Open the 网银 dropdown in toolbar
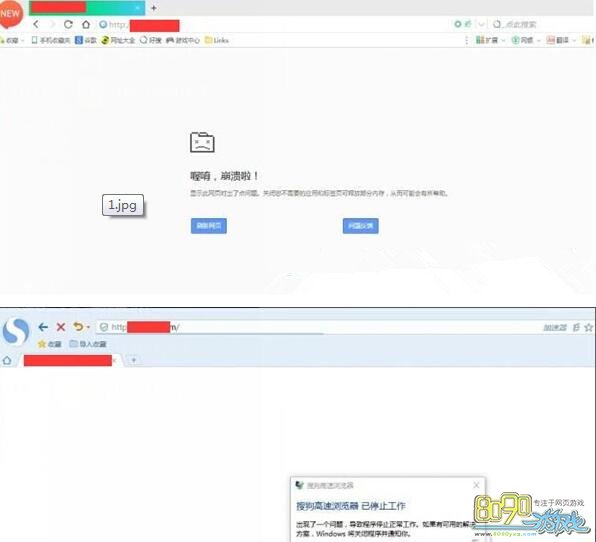 click(525, 40)
